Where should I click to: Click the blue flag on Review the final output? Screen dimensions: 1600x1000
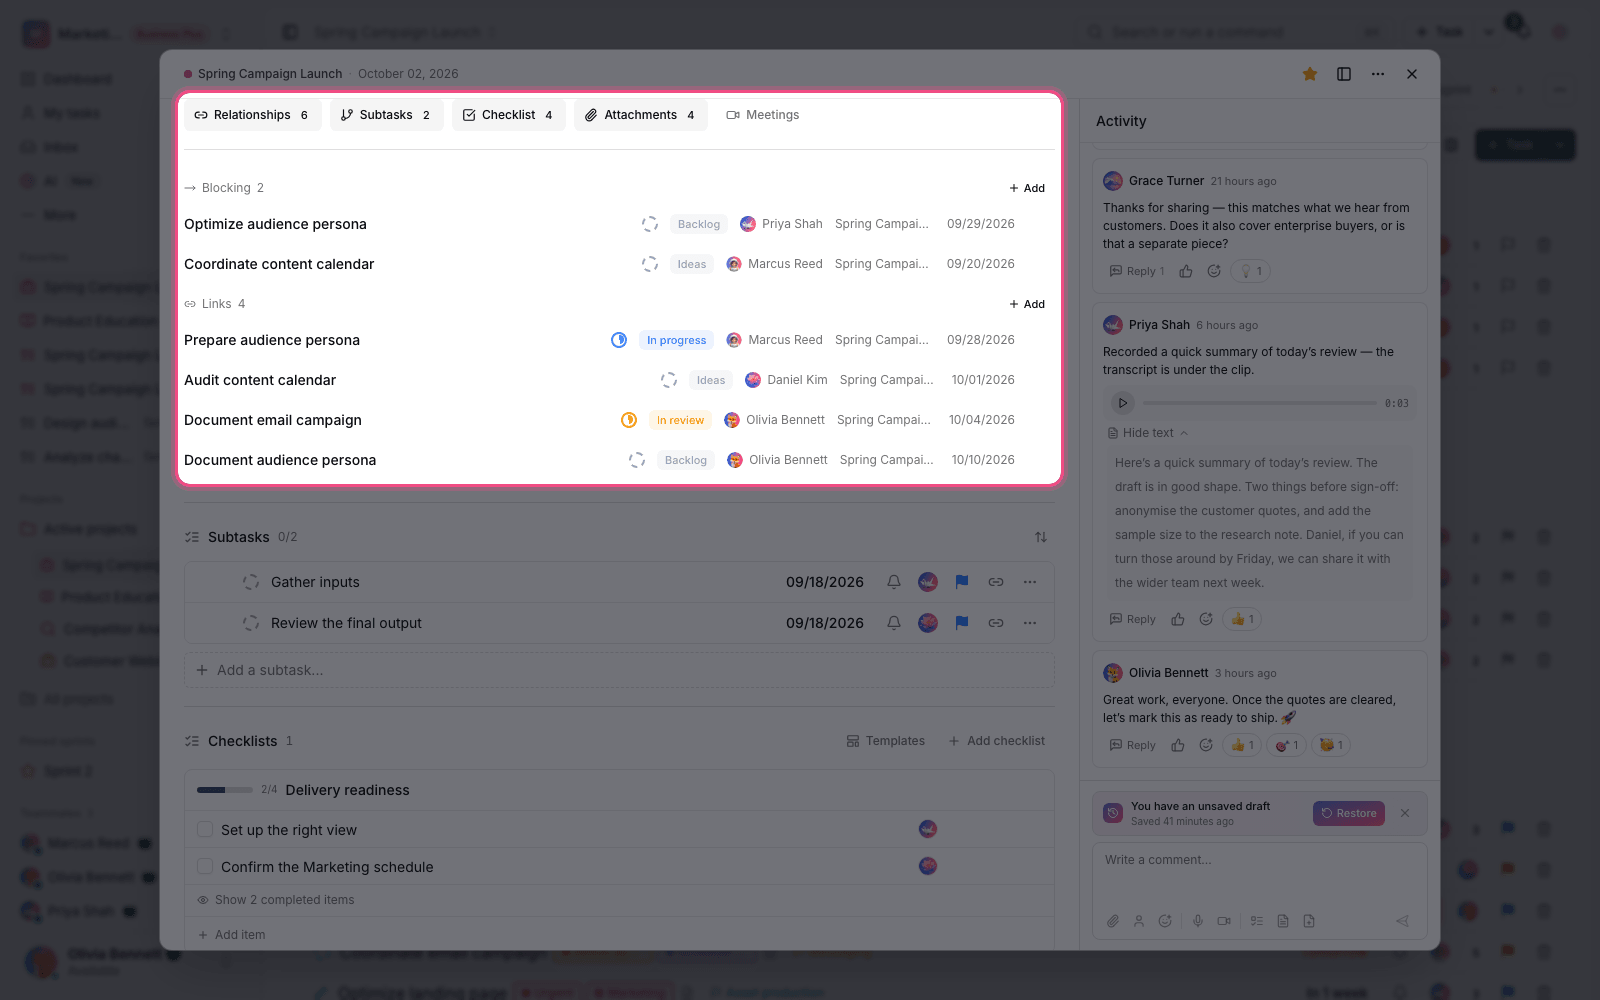[x=962, y=623]
